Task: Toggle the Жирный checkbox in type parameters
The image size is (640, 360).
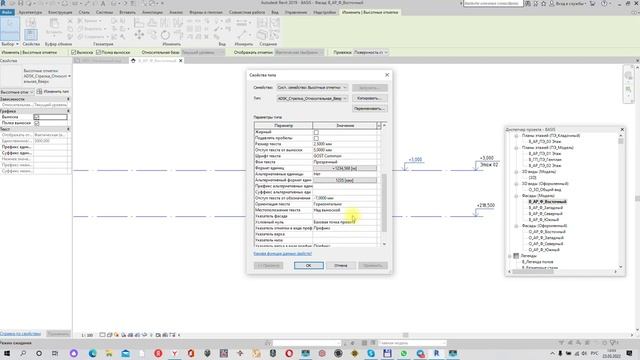Action: tap(316, 132)
